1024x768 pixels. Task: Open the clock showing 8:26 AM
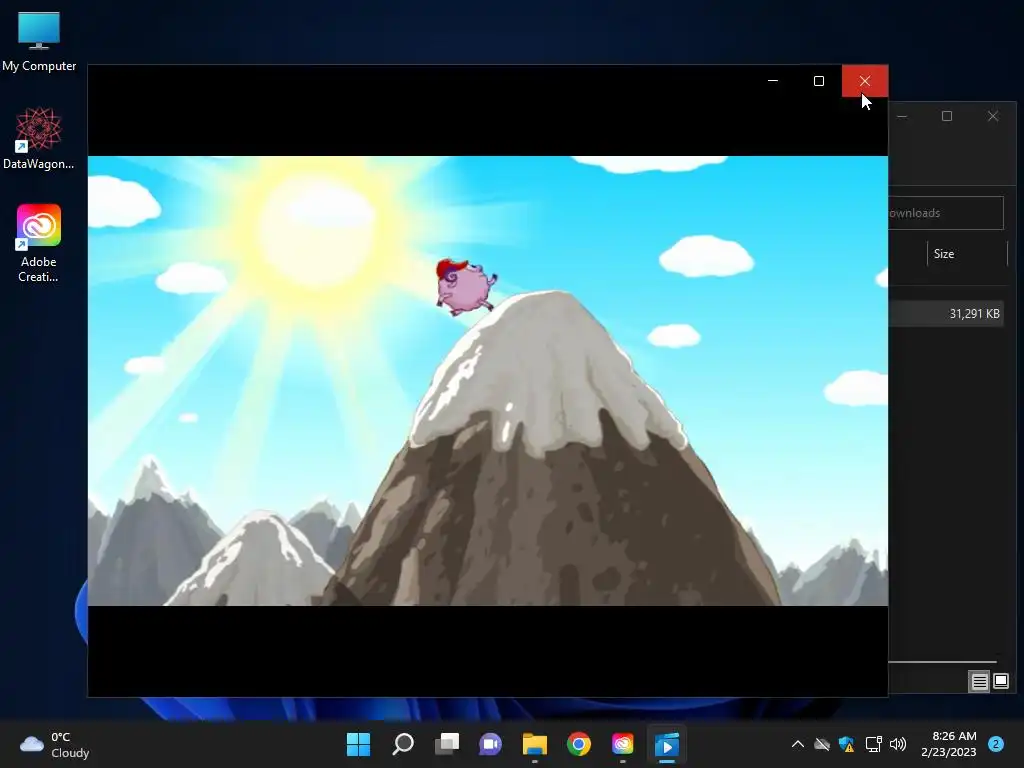948,744
